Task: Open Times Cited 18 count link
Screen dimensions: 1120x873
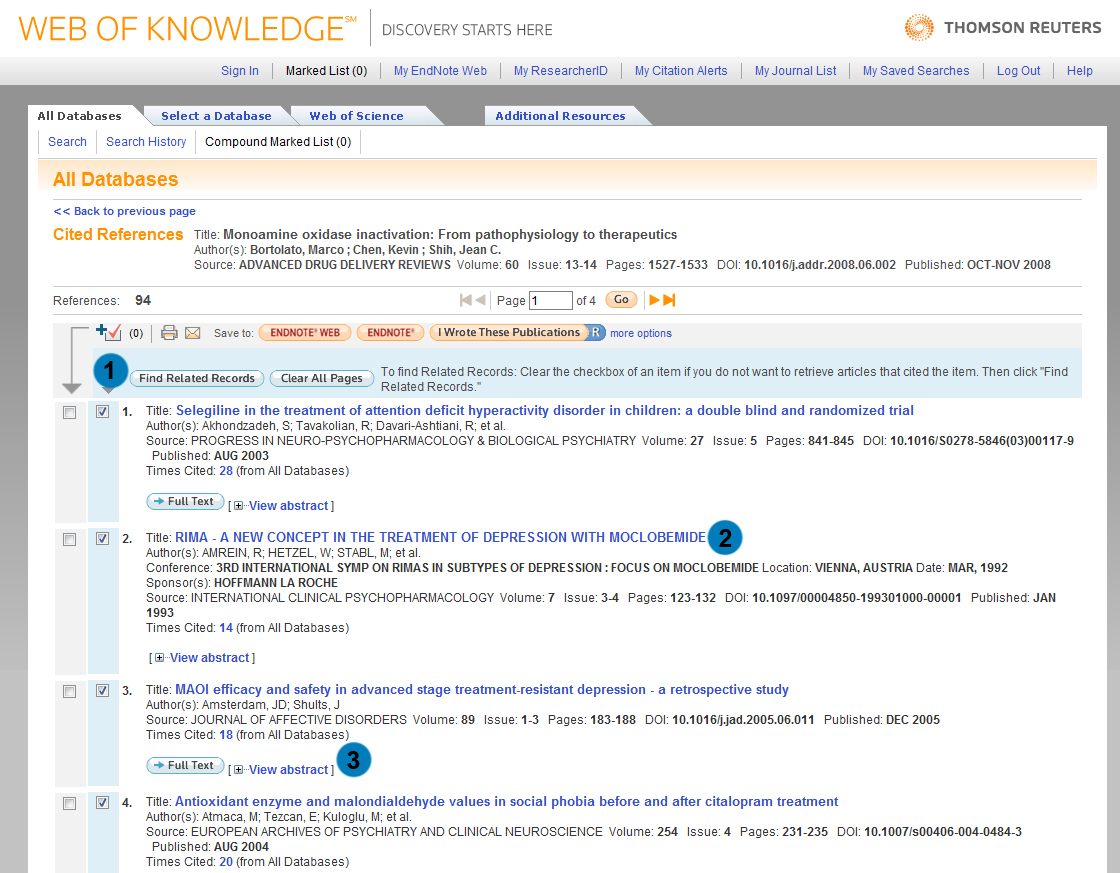Action: coord(226,735)
